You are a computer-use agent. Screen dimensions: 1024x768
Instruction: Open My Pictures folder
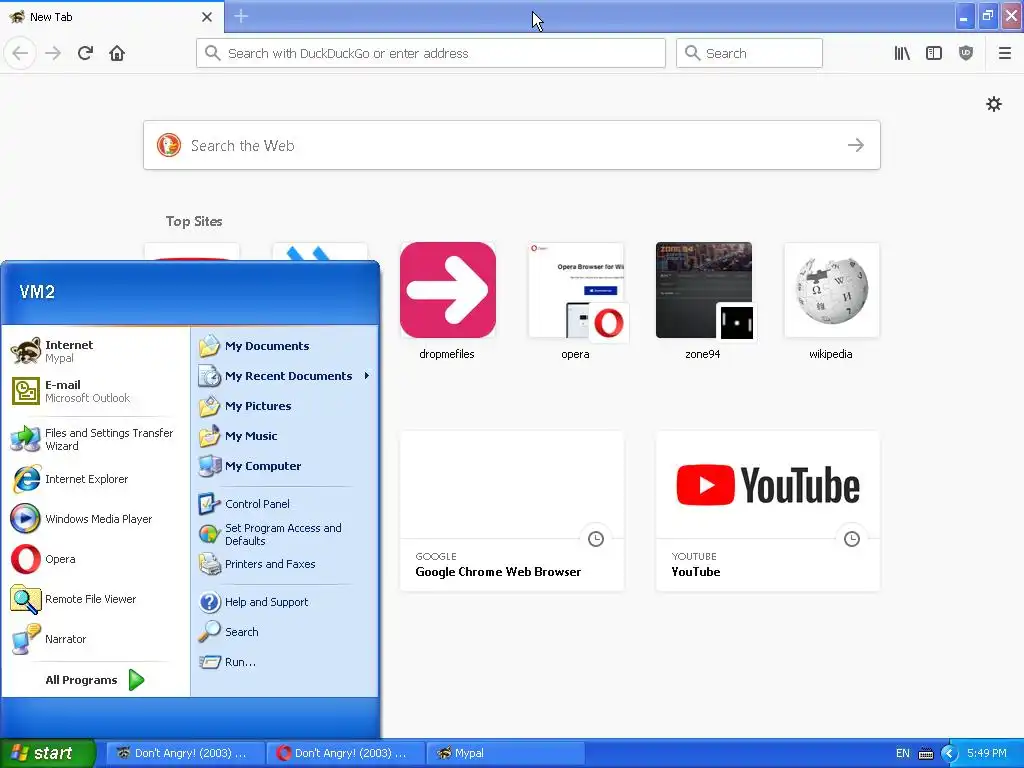point(285,406)
